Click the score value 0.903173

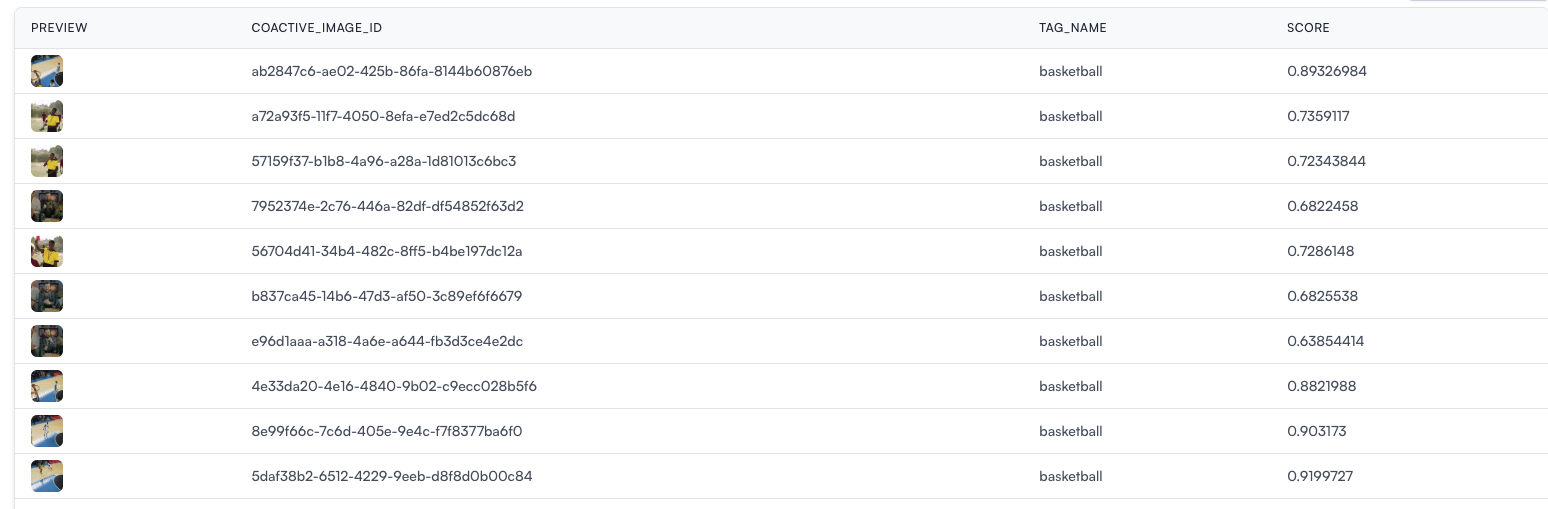pos(1317,431)
